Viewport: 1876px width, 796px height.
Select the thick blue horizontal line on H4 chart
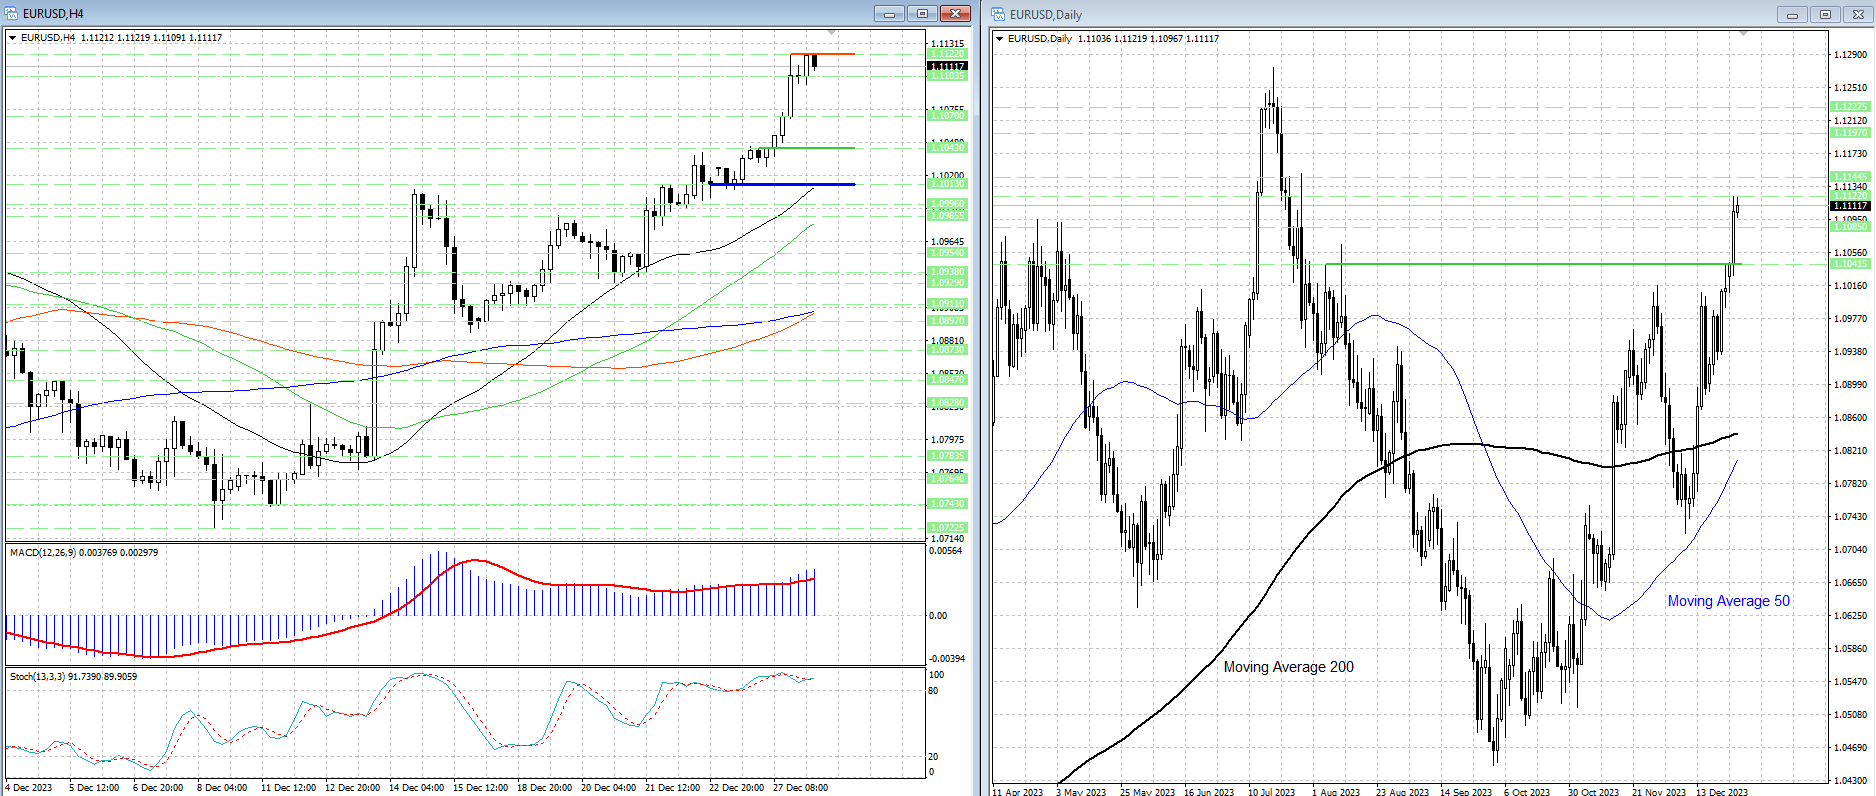click(x=782, y=184)
